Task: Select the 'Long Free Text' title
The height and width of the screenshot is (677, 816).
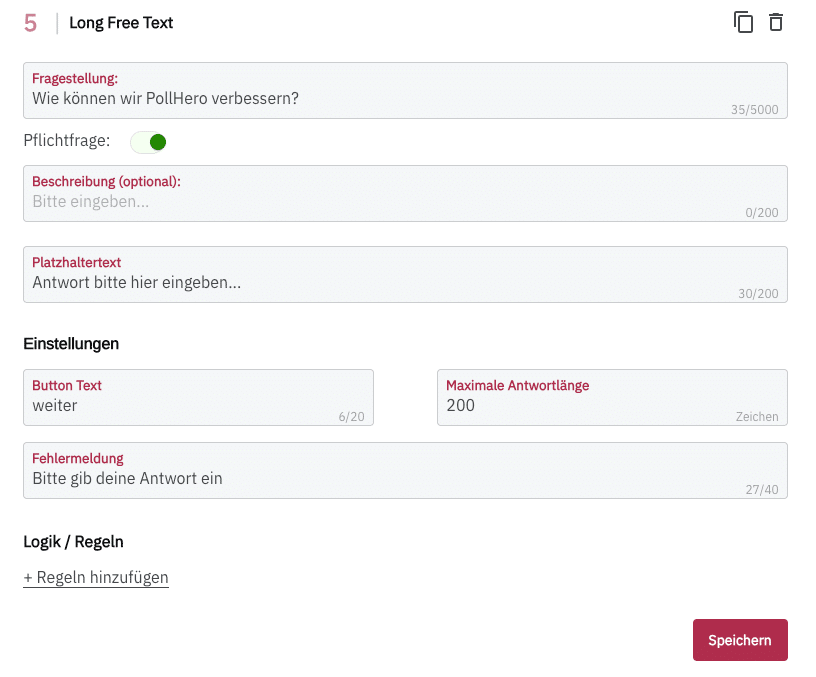Action: tap(121, 23)
